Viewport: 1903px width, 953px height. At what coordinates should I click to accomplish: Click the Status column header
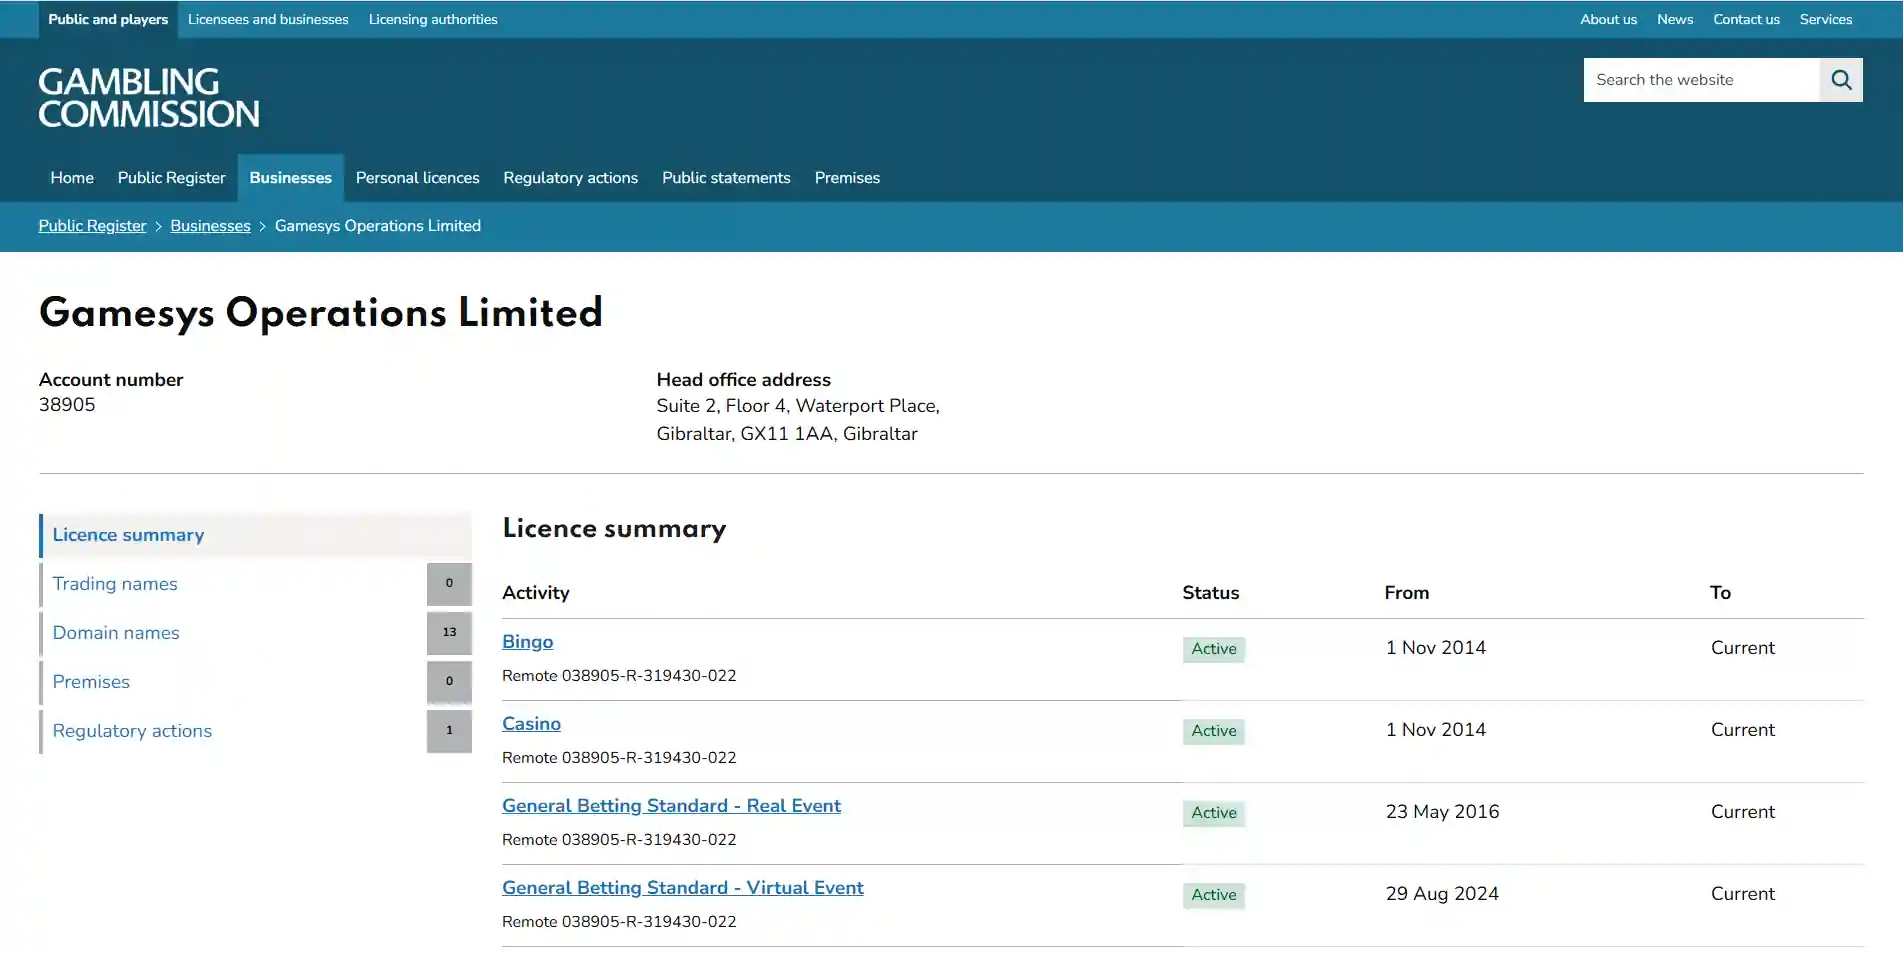(x=1211, y=593)
